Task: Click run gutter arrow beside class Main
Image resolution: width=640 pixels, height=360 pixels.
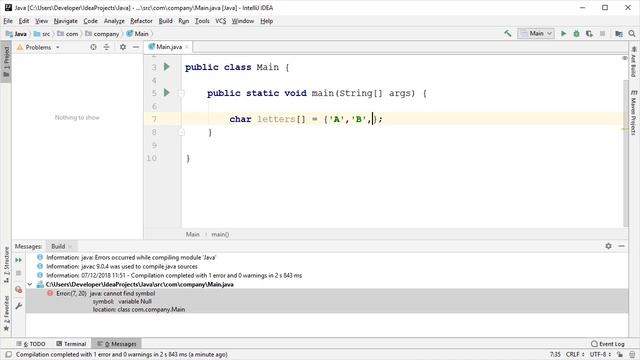Action: click(167, 67)
